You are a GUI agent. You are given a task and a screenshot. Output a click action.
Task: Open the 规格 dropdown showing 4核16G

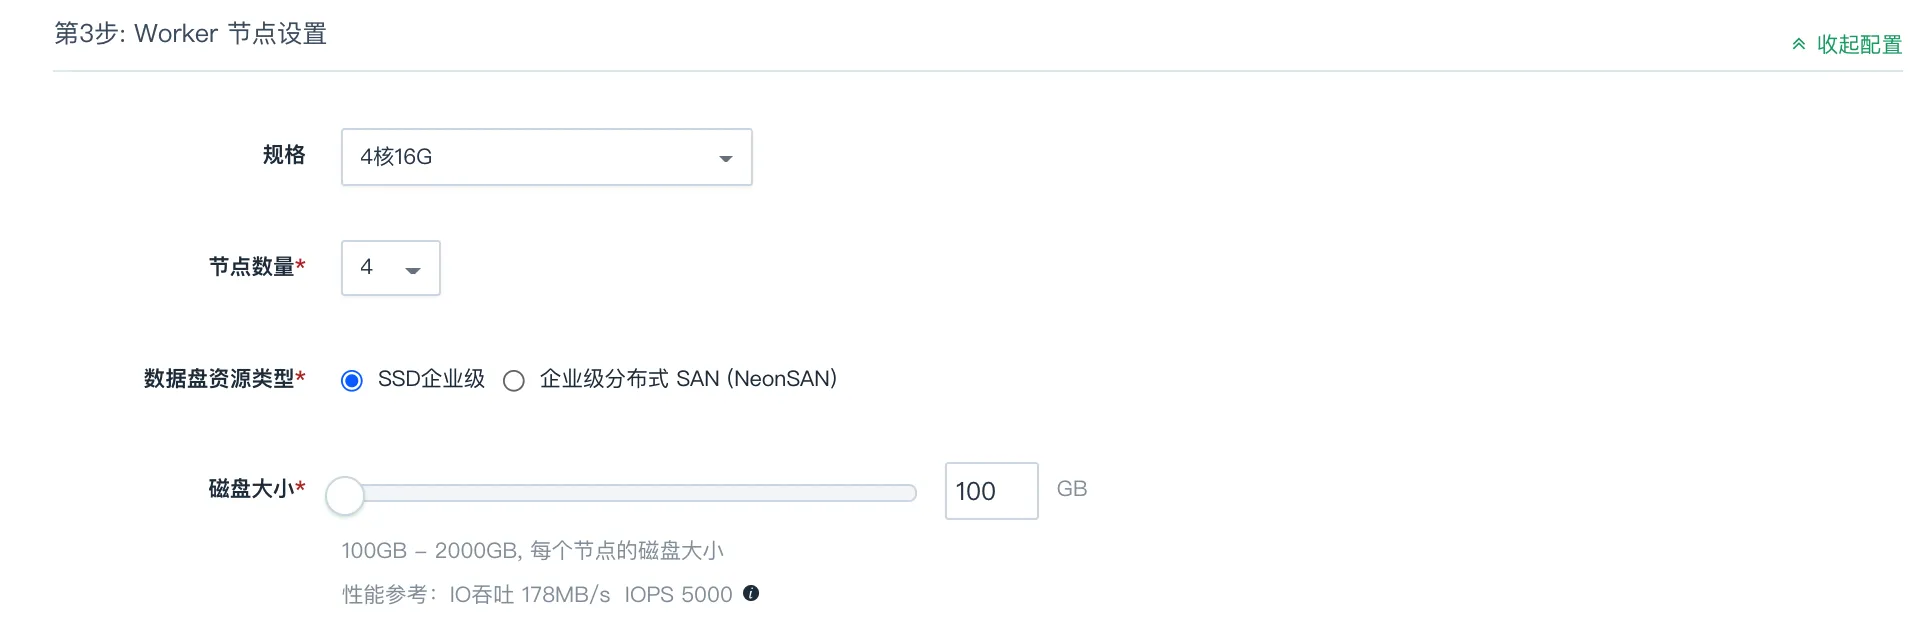click(x=547, y=157)
